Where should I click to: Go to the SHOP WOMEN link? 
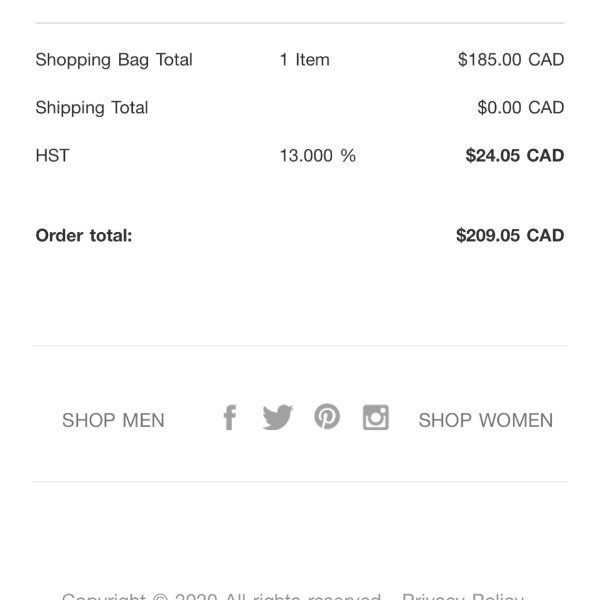(485, 421)
